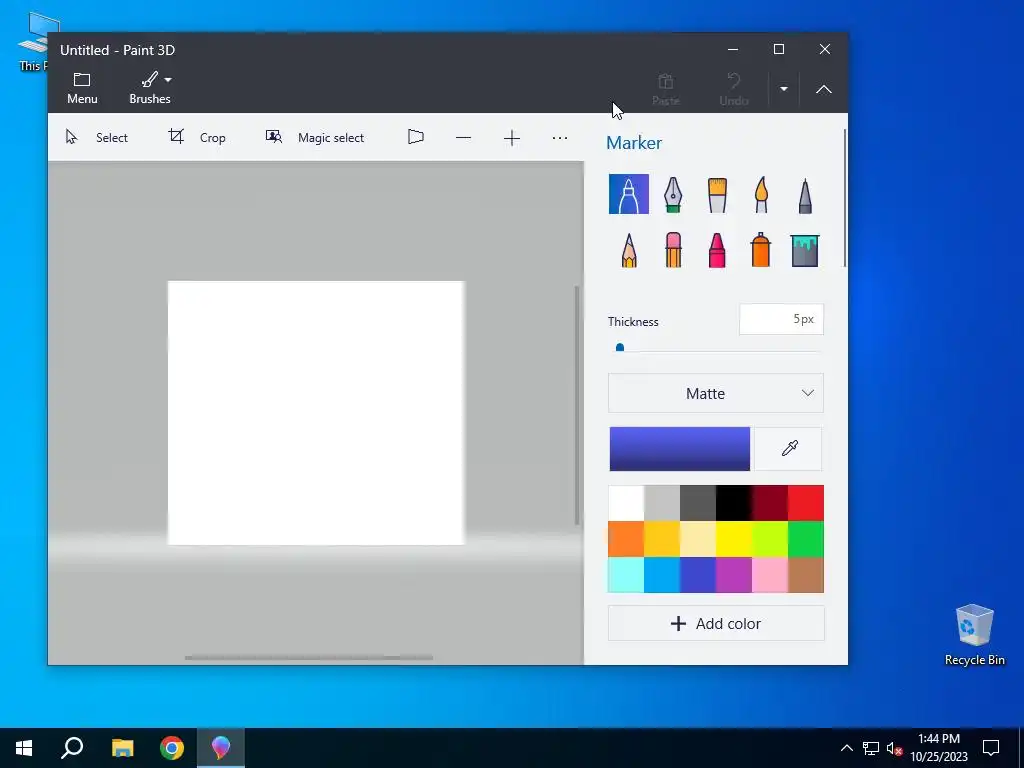Click the muted volume tray icon

894,748
